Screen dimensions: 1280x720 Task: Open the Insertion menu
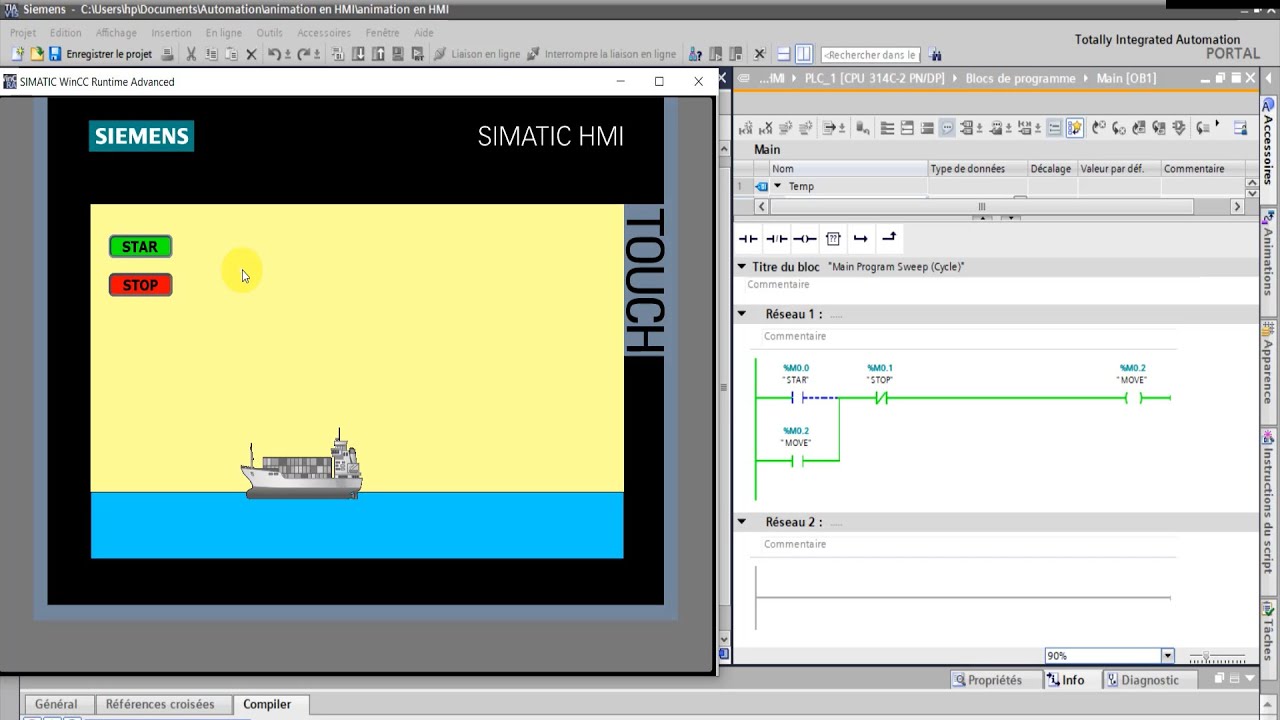[171, 33]
